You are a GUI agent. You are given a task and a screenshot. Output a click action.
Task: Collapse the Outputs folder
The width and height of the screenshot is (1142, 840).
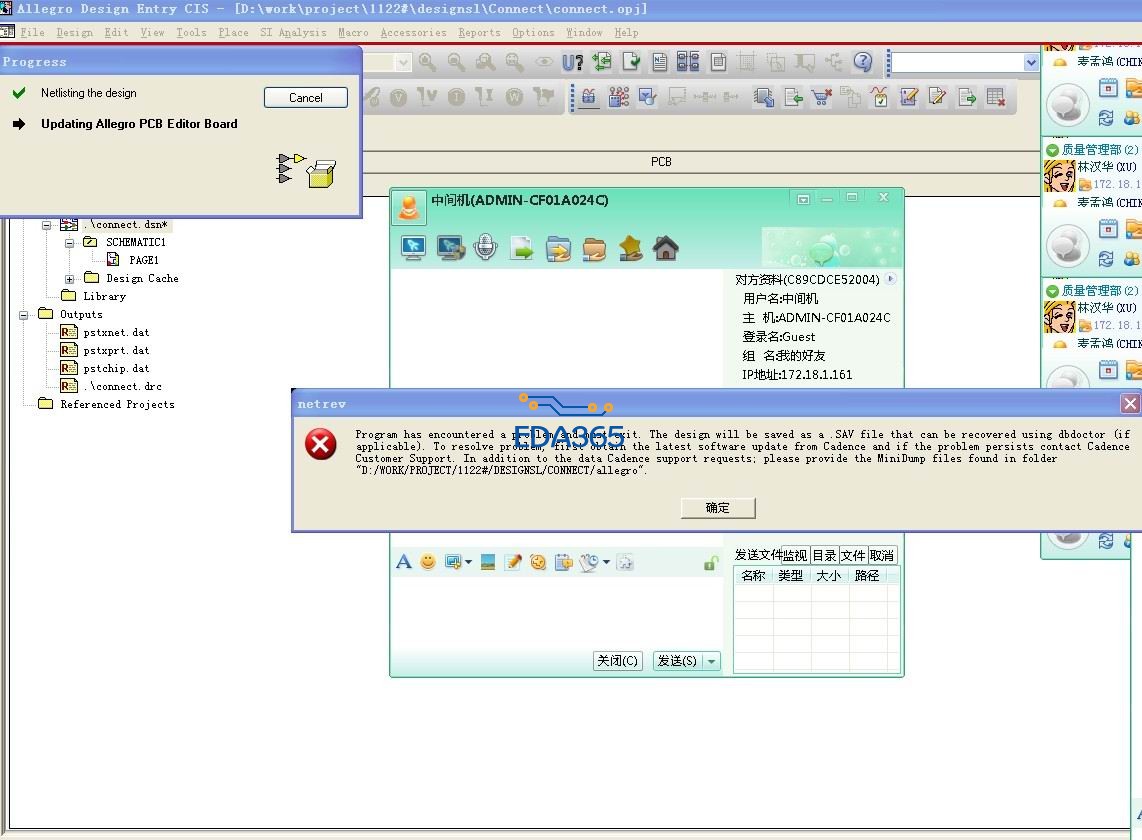tap(23, 315)
